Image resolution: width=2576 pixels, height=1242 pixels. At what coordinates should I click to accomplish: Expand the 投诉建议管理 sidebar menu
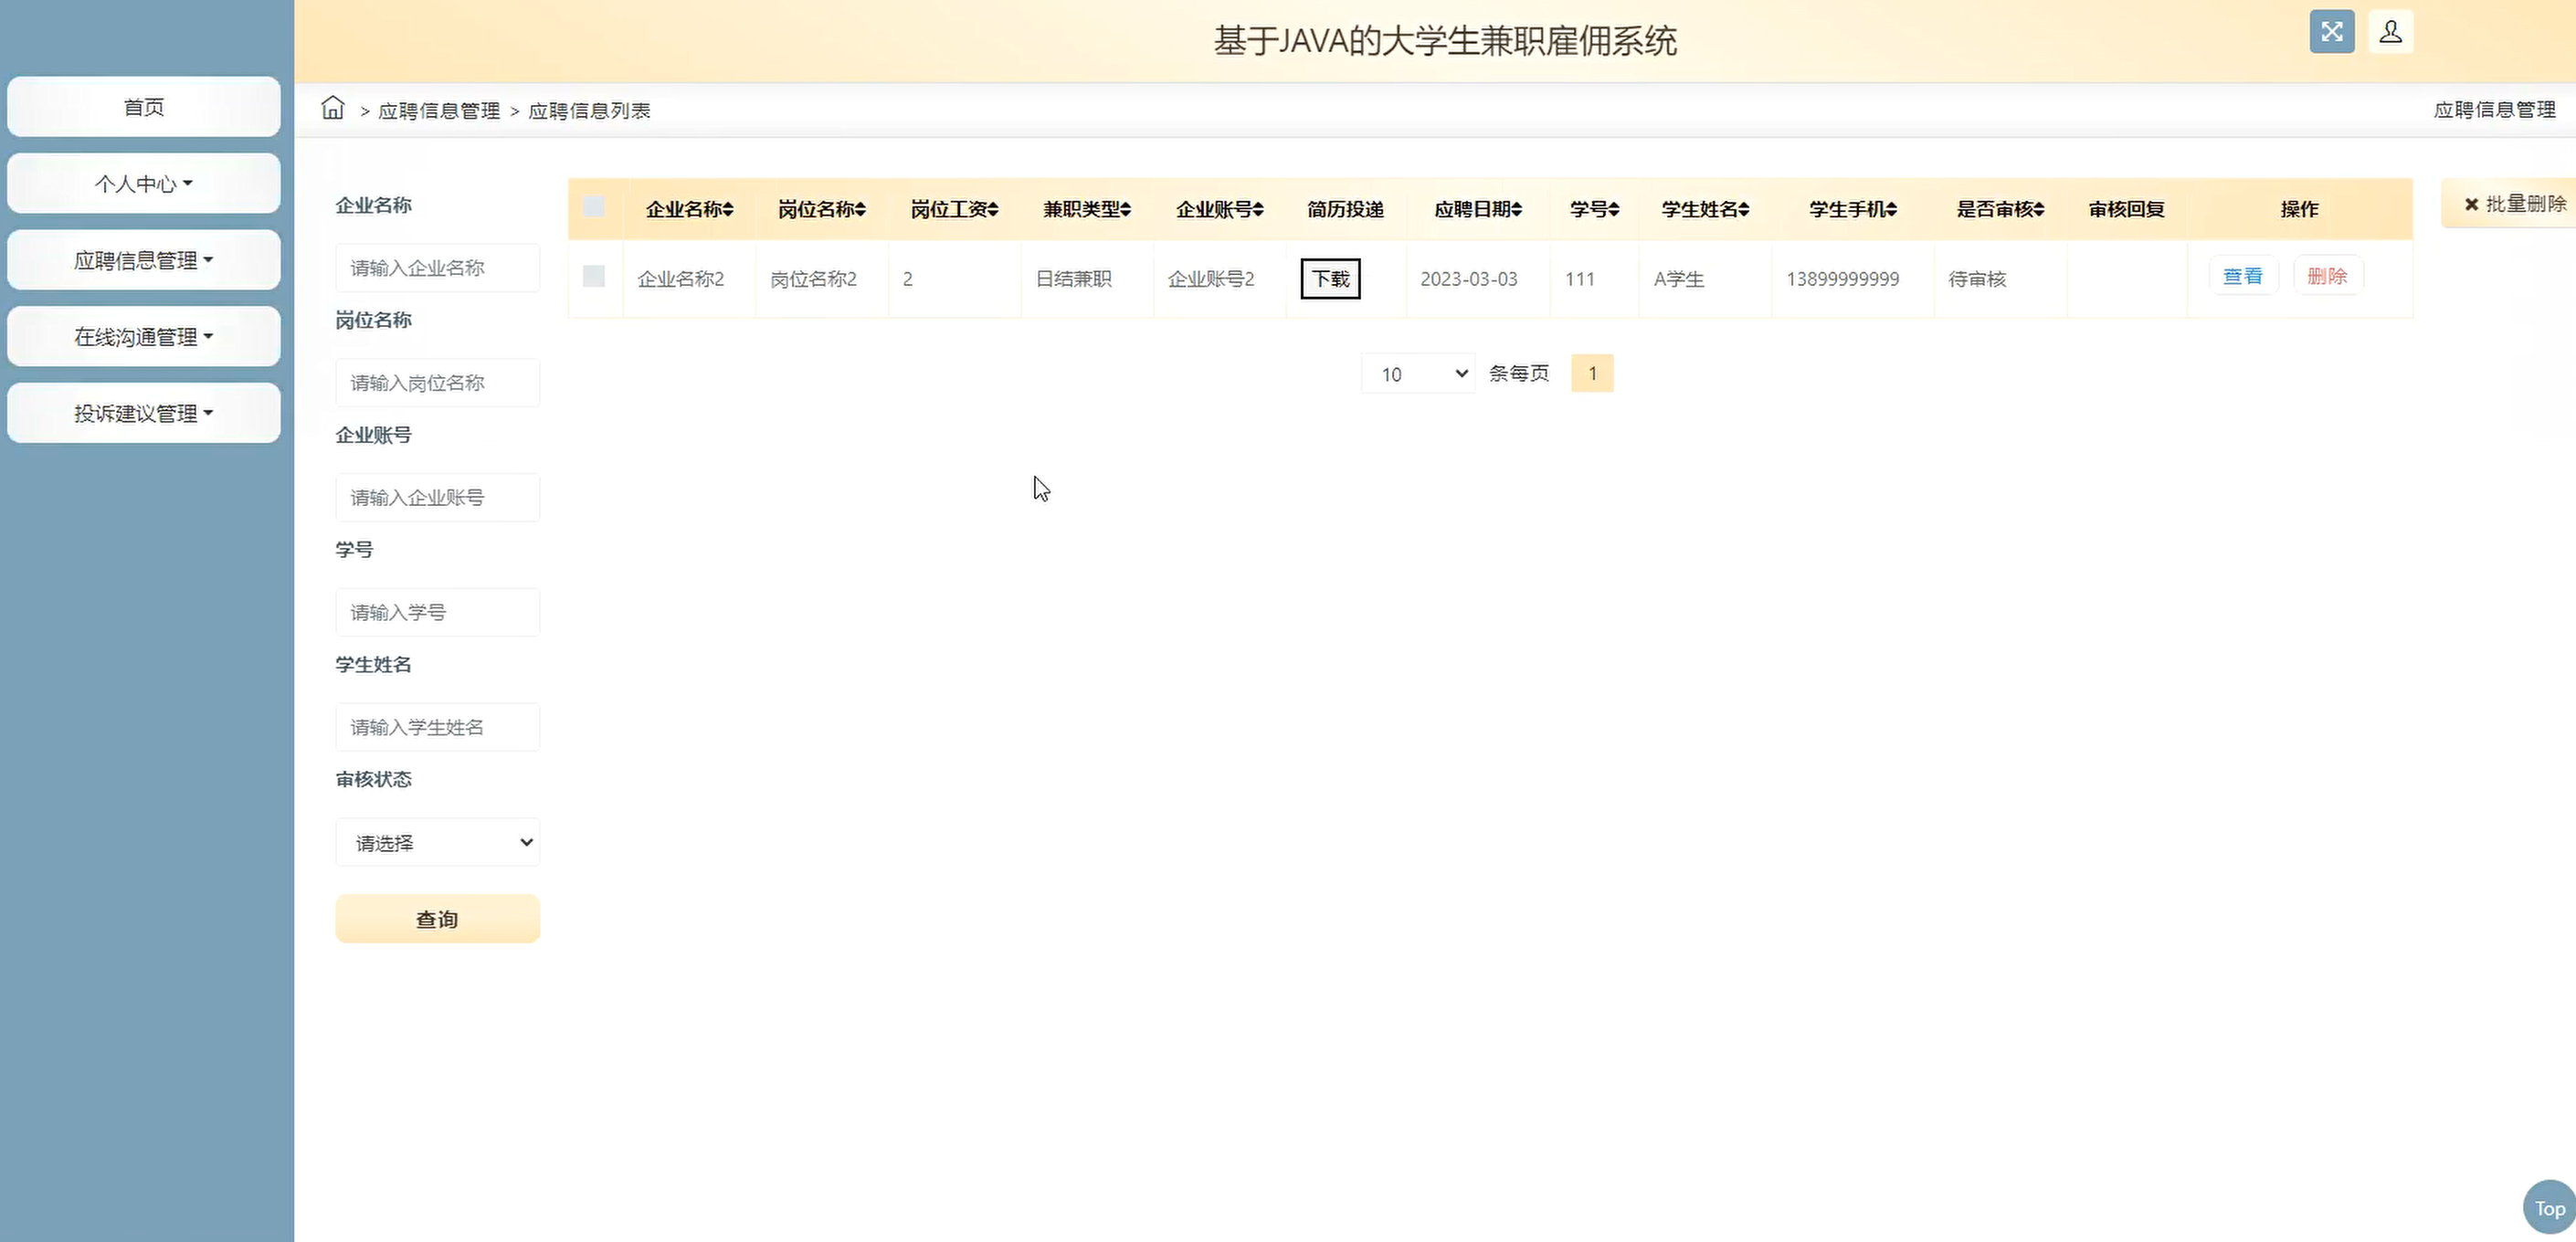(x=144, y=413)
